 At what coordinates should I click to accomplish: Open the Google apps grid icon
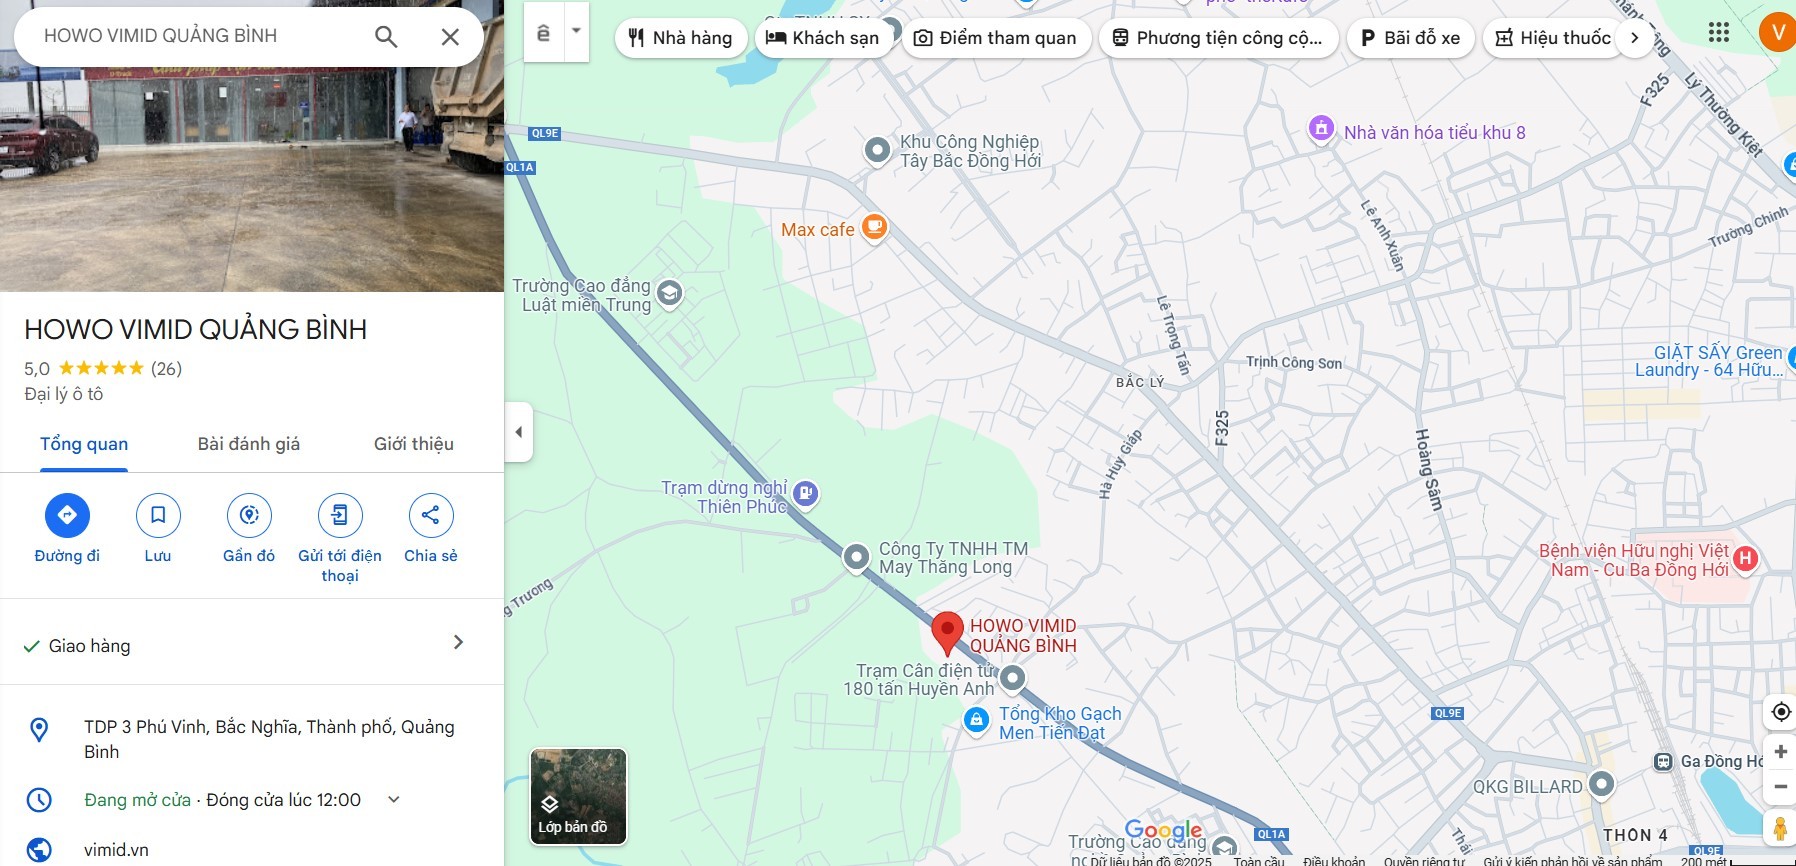pyautogui.click(x=1719, y=33)
